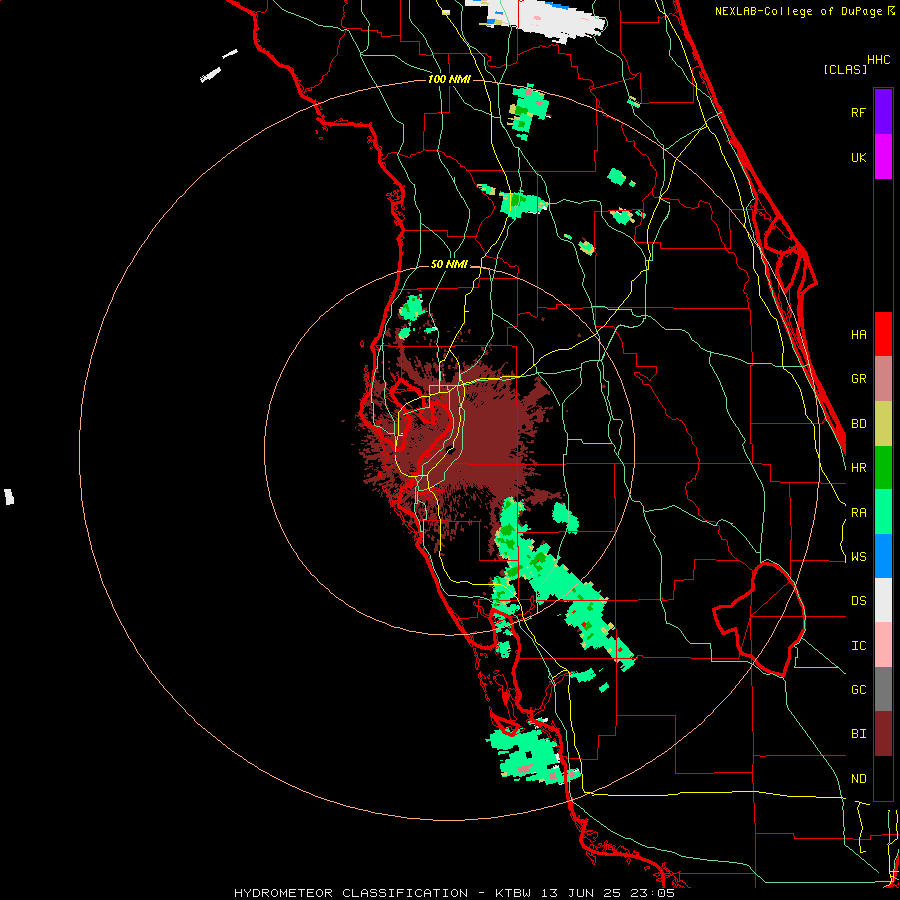Select the HR legend label
This screenshot has height=900, width=900.
coord(858,468)
